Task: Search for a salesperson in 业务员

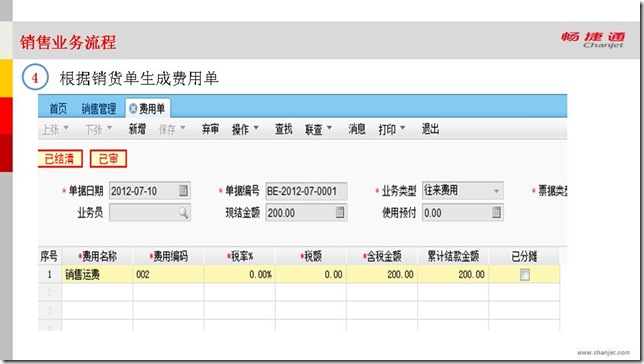Action: 183,212
